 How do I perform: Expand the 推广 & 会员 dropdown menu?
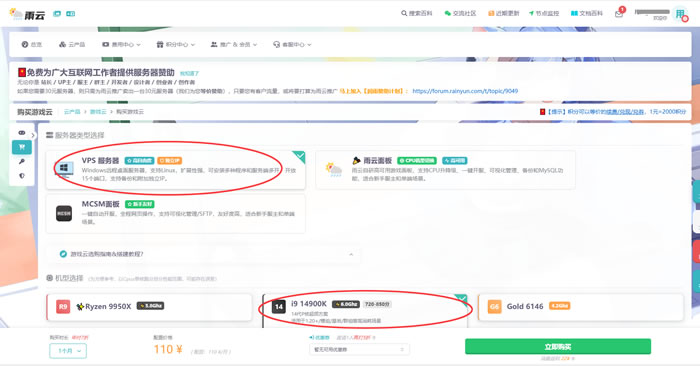coord(234,45)
